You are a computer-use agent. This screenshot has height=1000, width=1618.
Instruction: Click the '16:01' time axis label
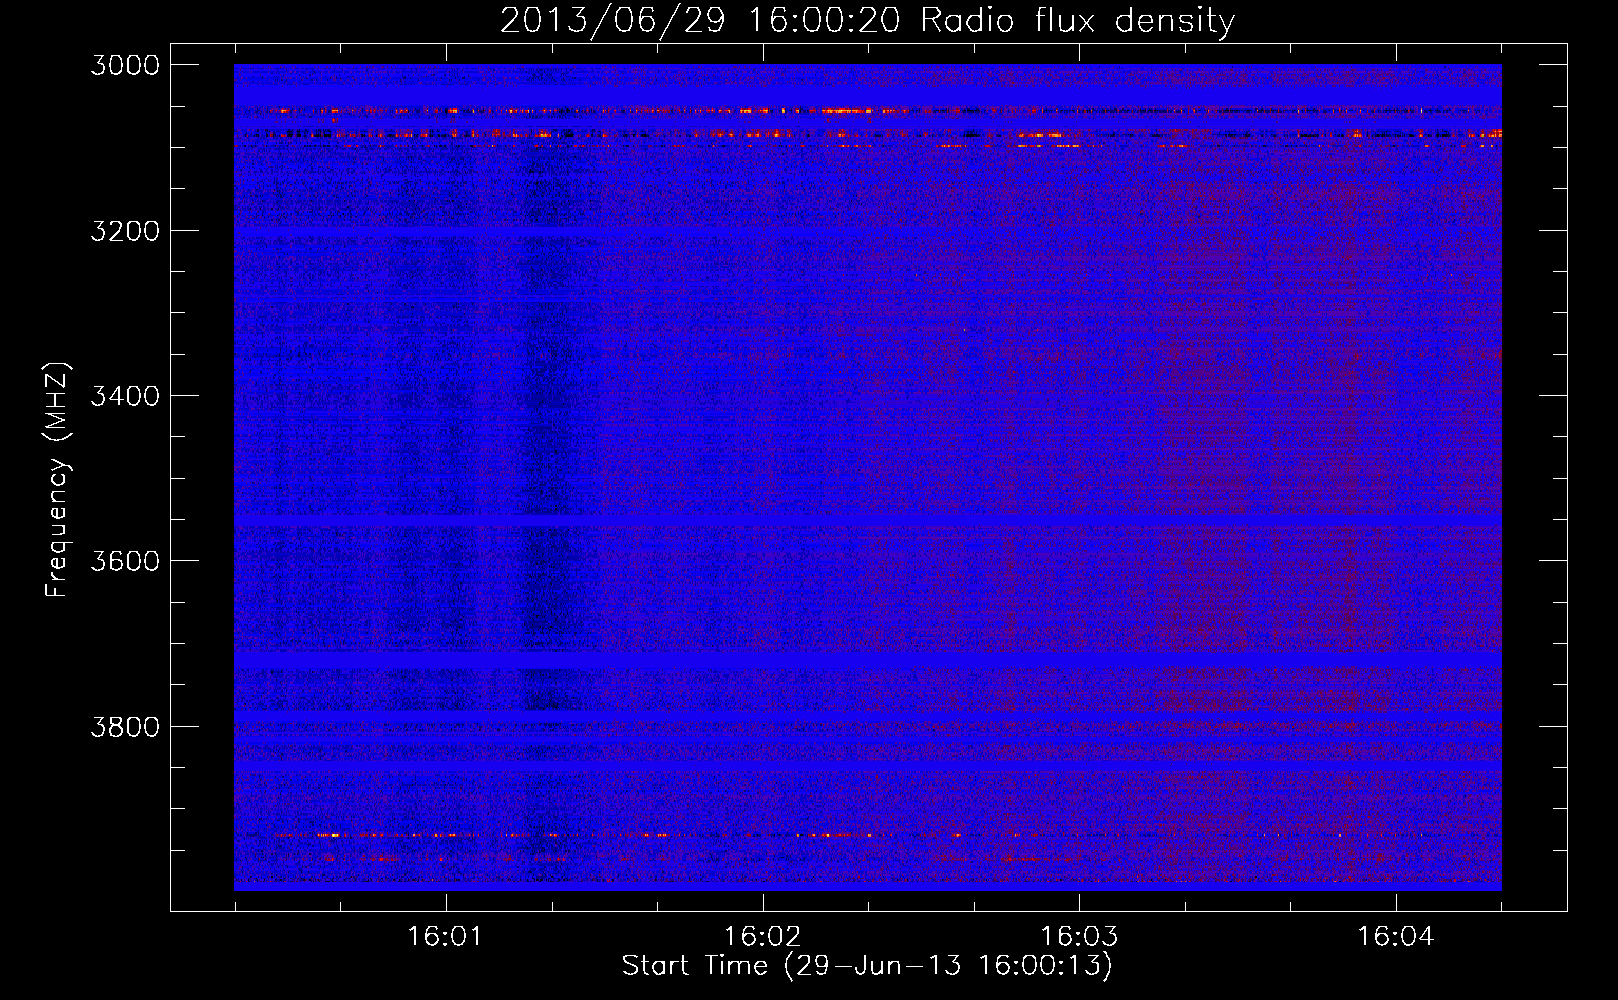[445, 937]
